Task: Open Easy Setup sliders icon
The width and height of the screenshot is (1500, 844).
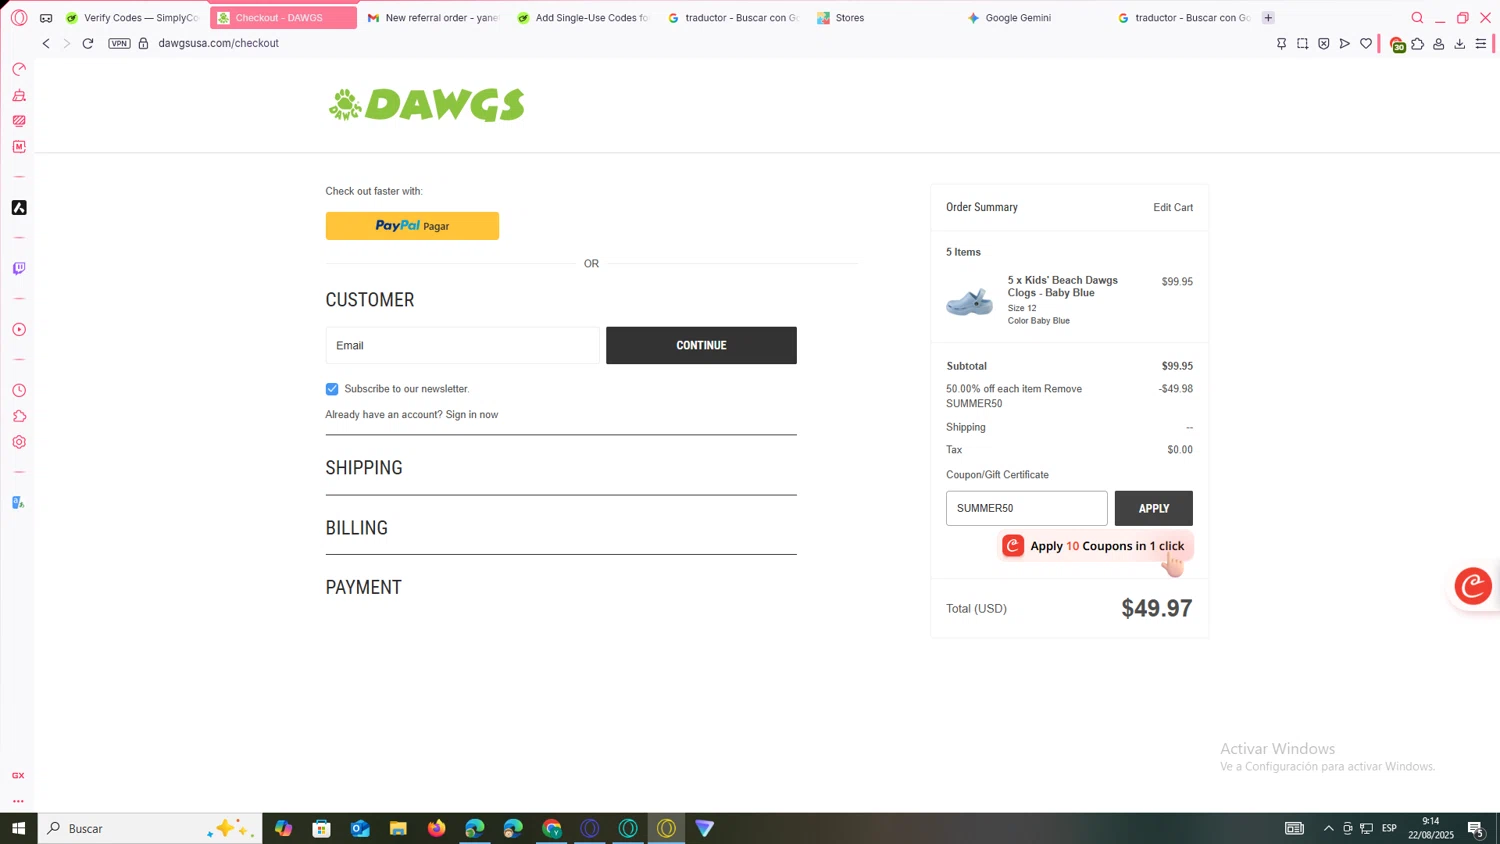Action: [x=1481, y=44]
